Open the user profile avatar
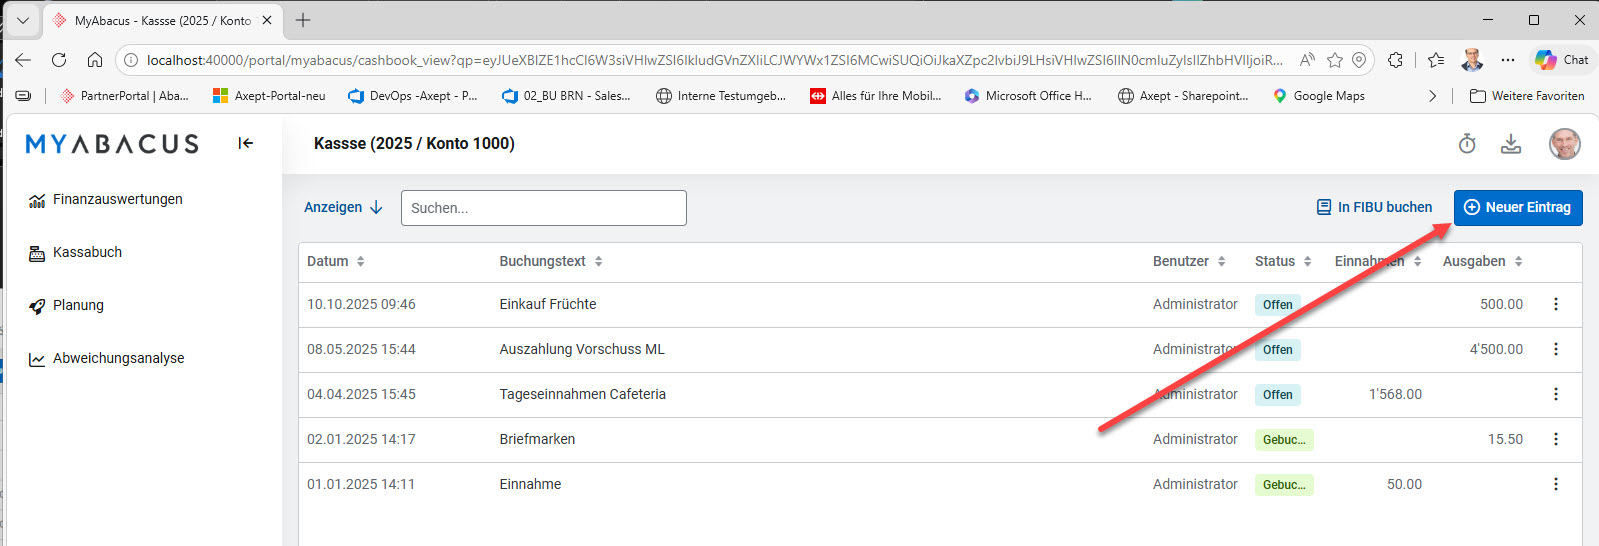Viewport: 1599px width, 546px height. (1565, 144)
